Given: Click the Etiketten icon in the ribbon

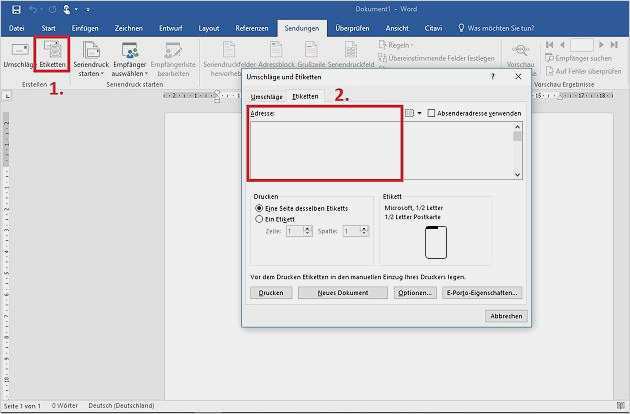Looking at the screenshot, I should (51, 52).
